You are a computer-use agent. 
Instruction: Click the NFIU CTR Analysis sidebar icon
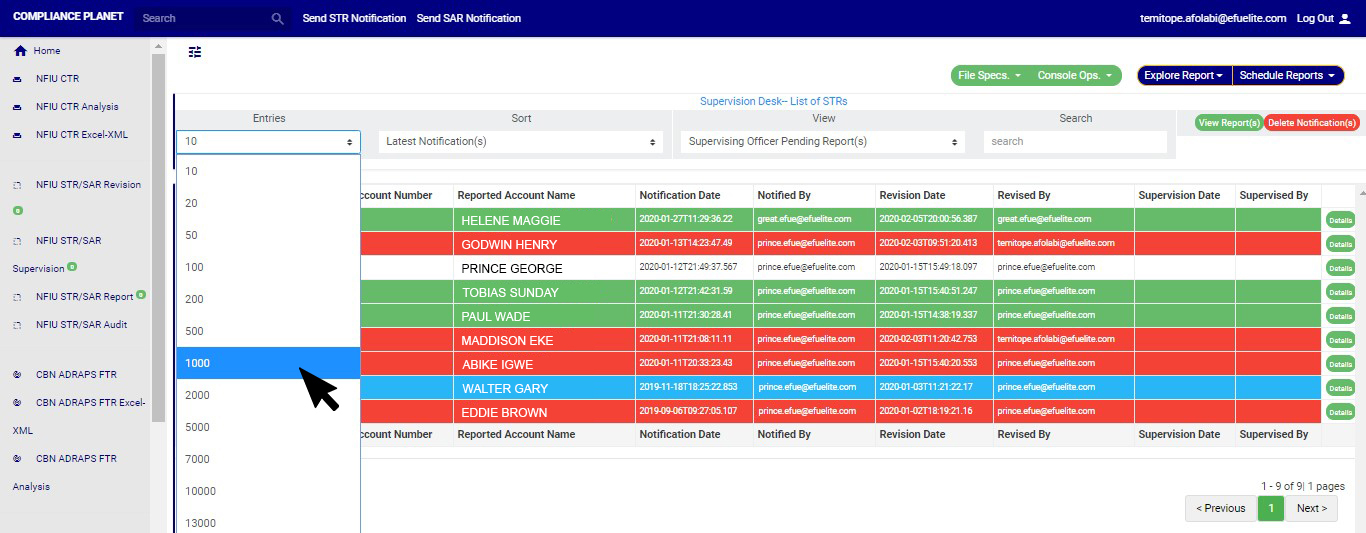17,107
